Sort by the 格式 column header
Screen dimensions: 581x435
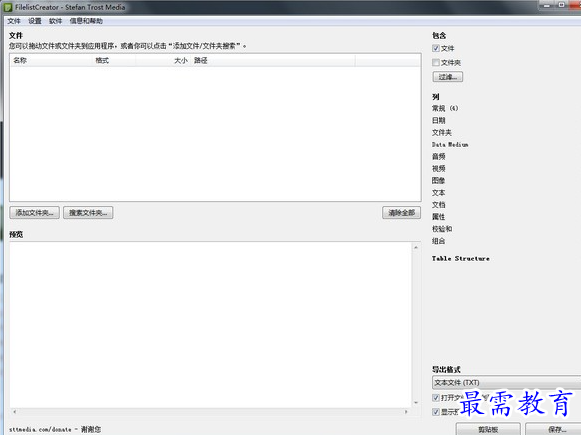point(114,60)
